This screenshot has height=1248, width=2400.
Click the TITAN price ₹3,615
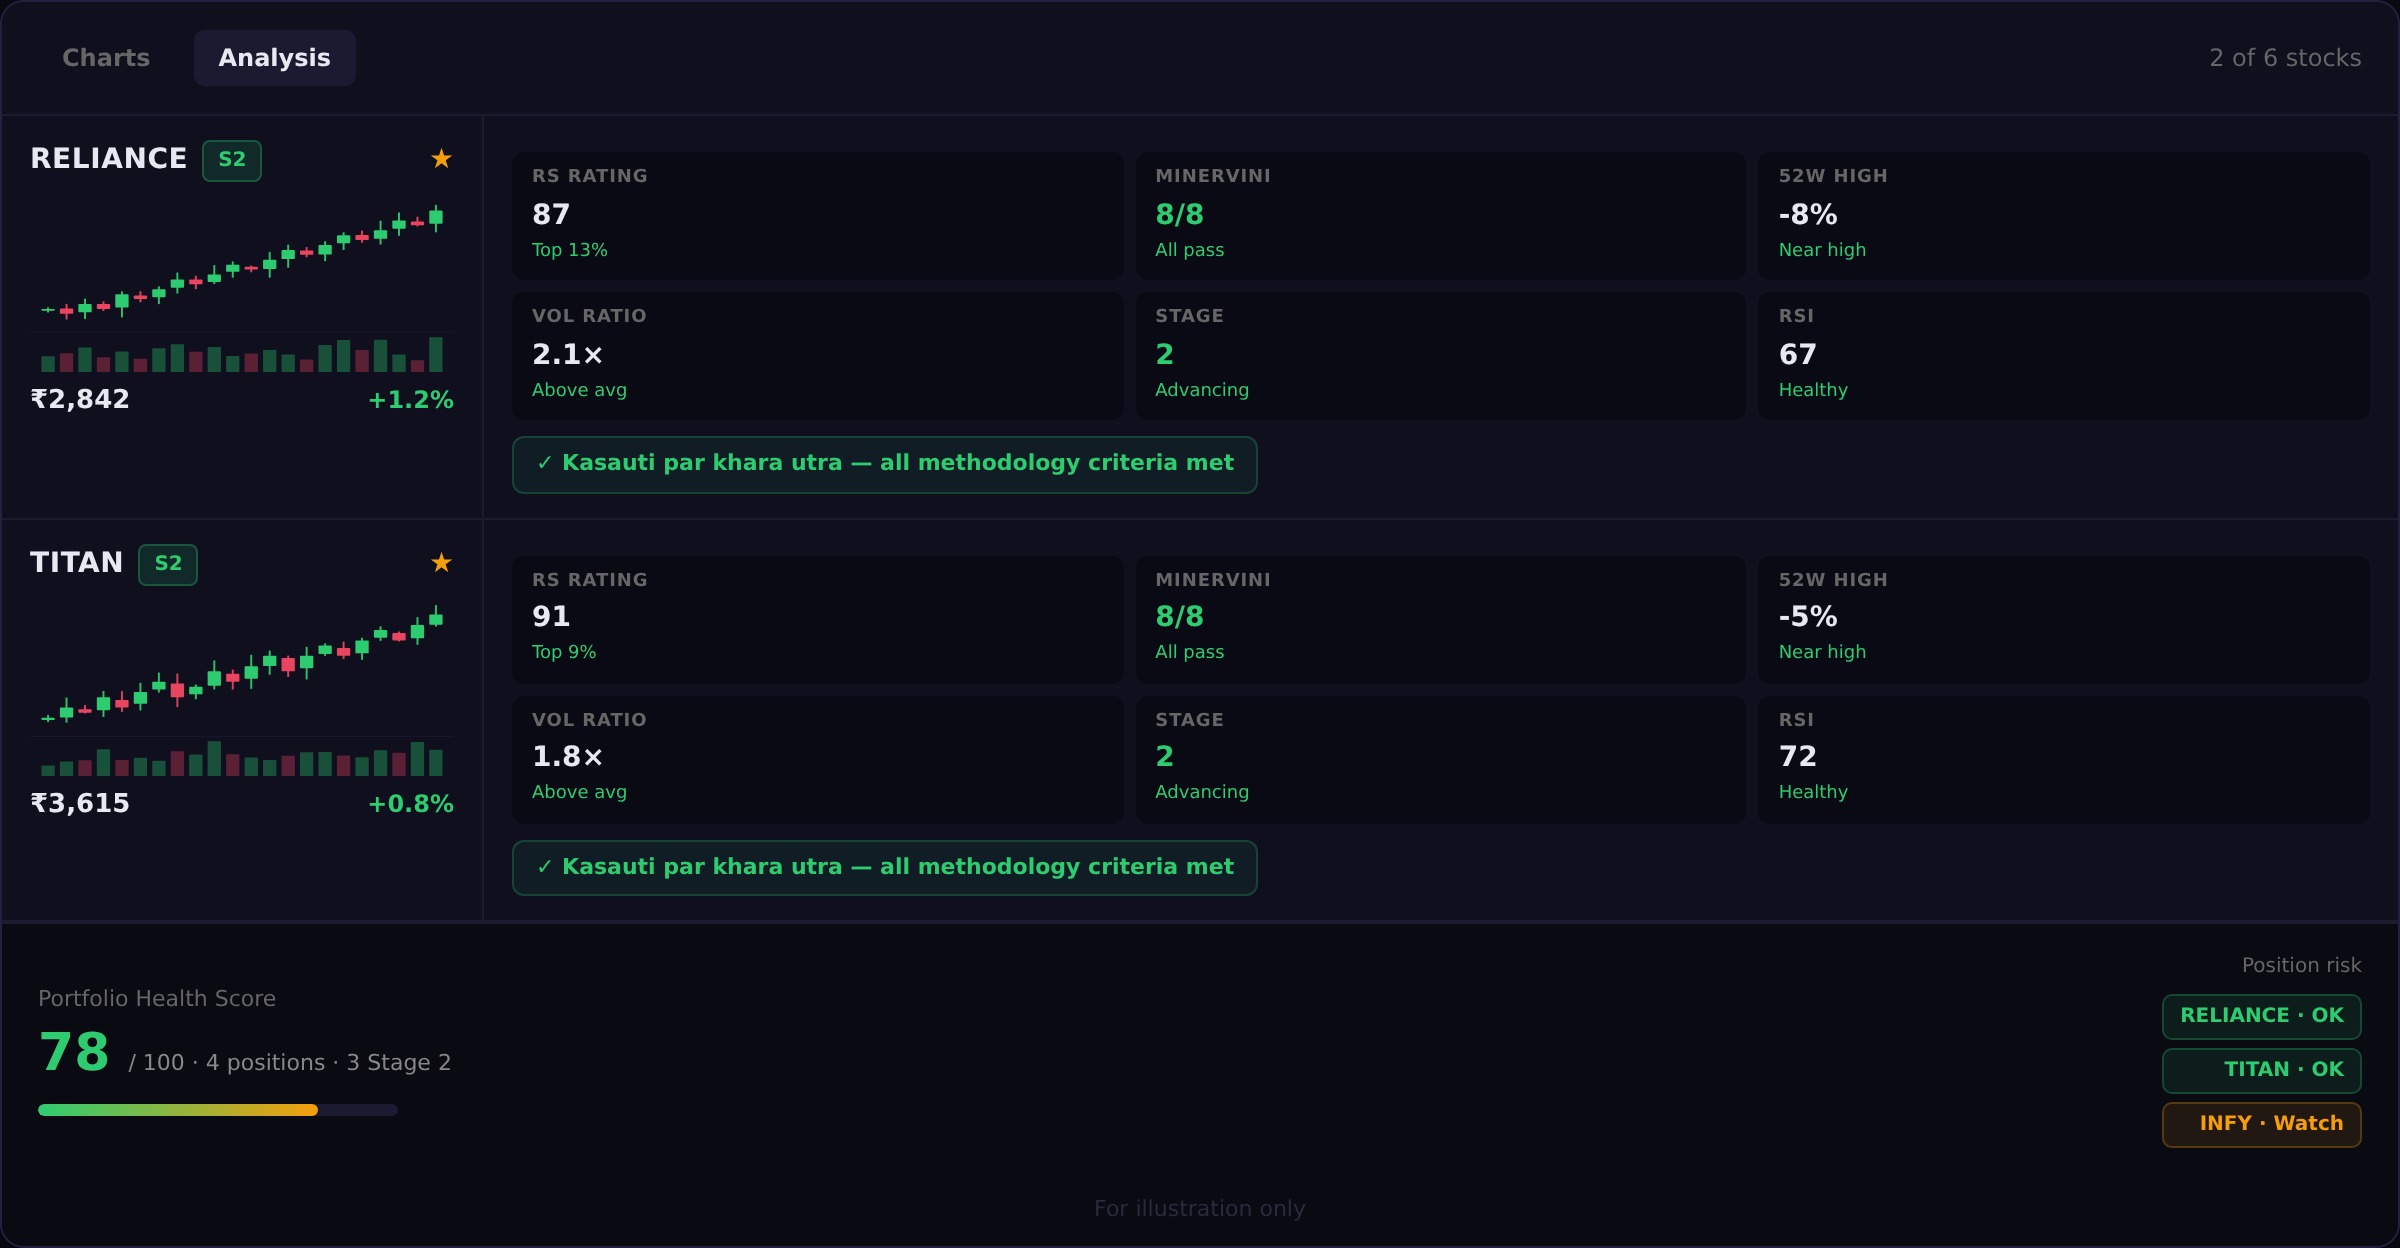(x=80, y=804)
